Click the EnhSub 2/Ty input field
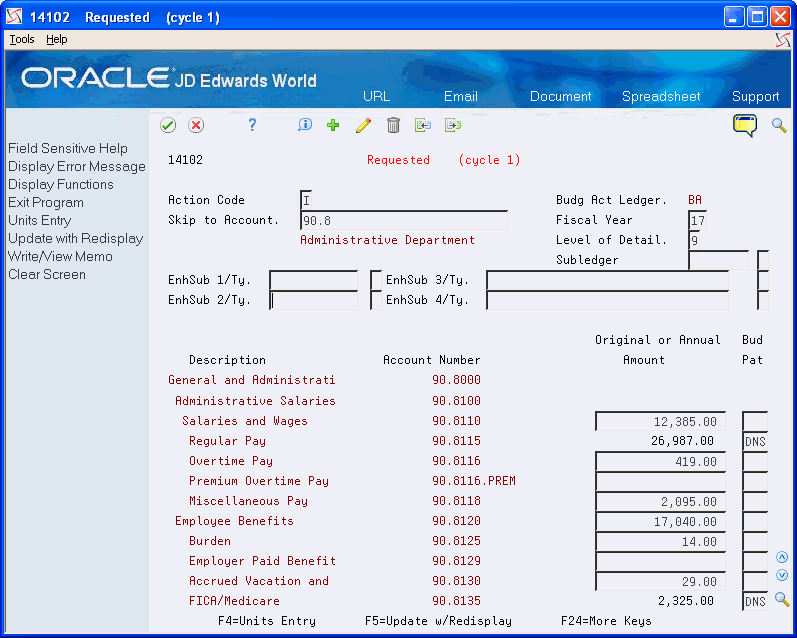Screen dimensions: 797x638 click(x=314, y=300)
